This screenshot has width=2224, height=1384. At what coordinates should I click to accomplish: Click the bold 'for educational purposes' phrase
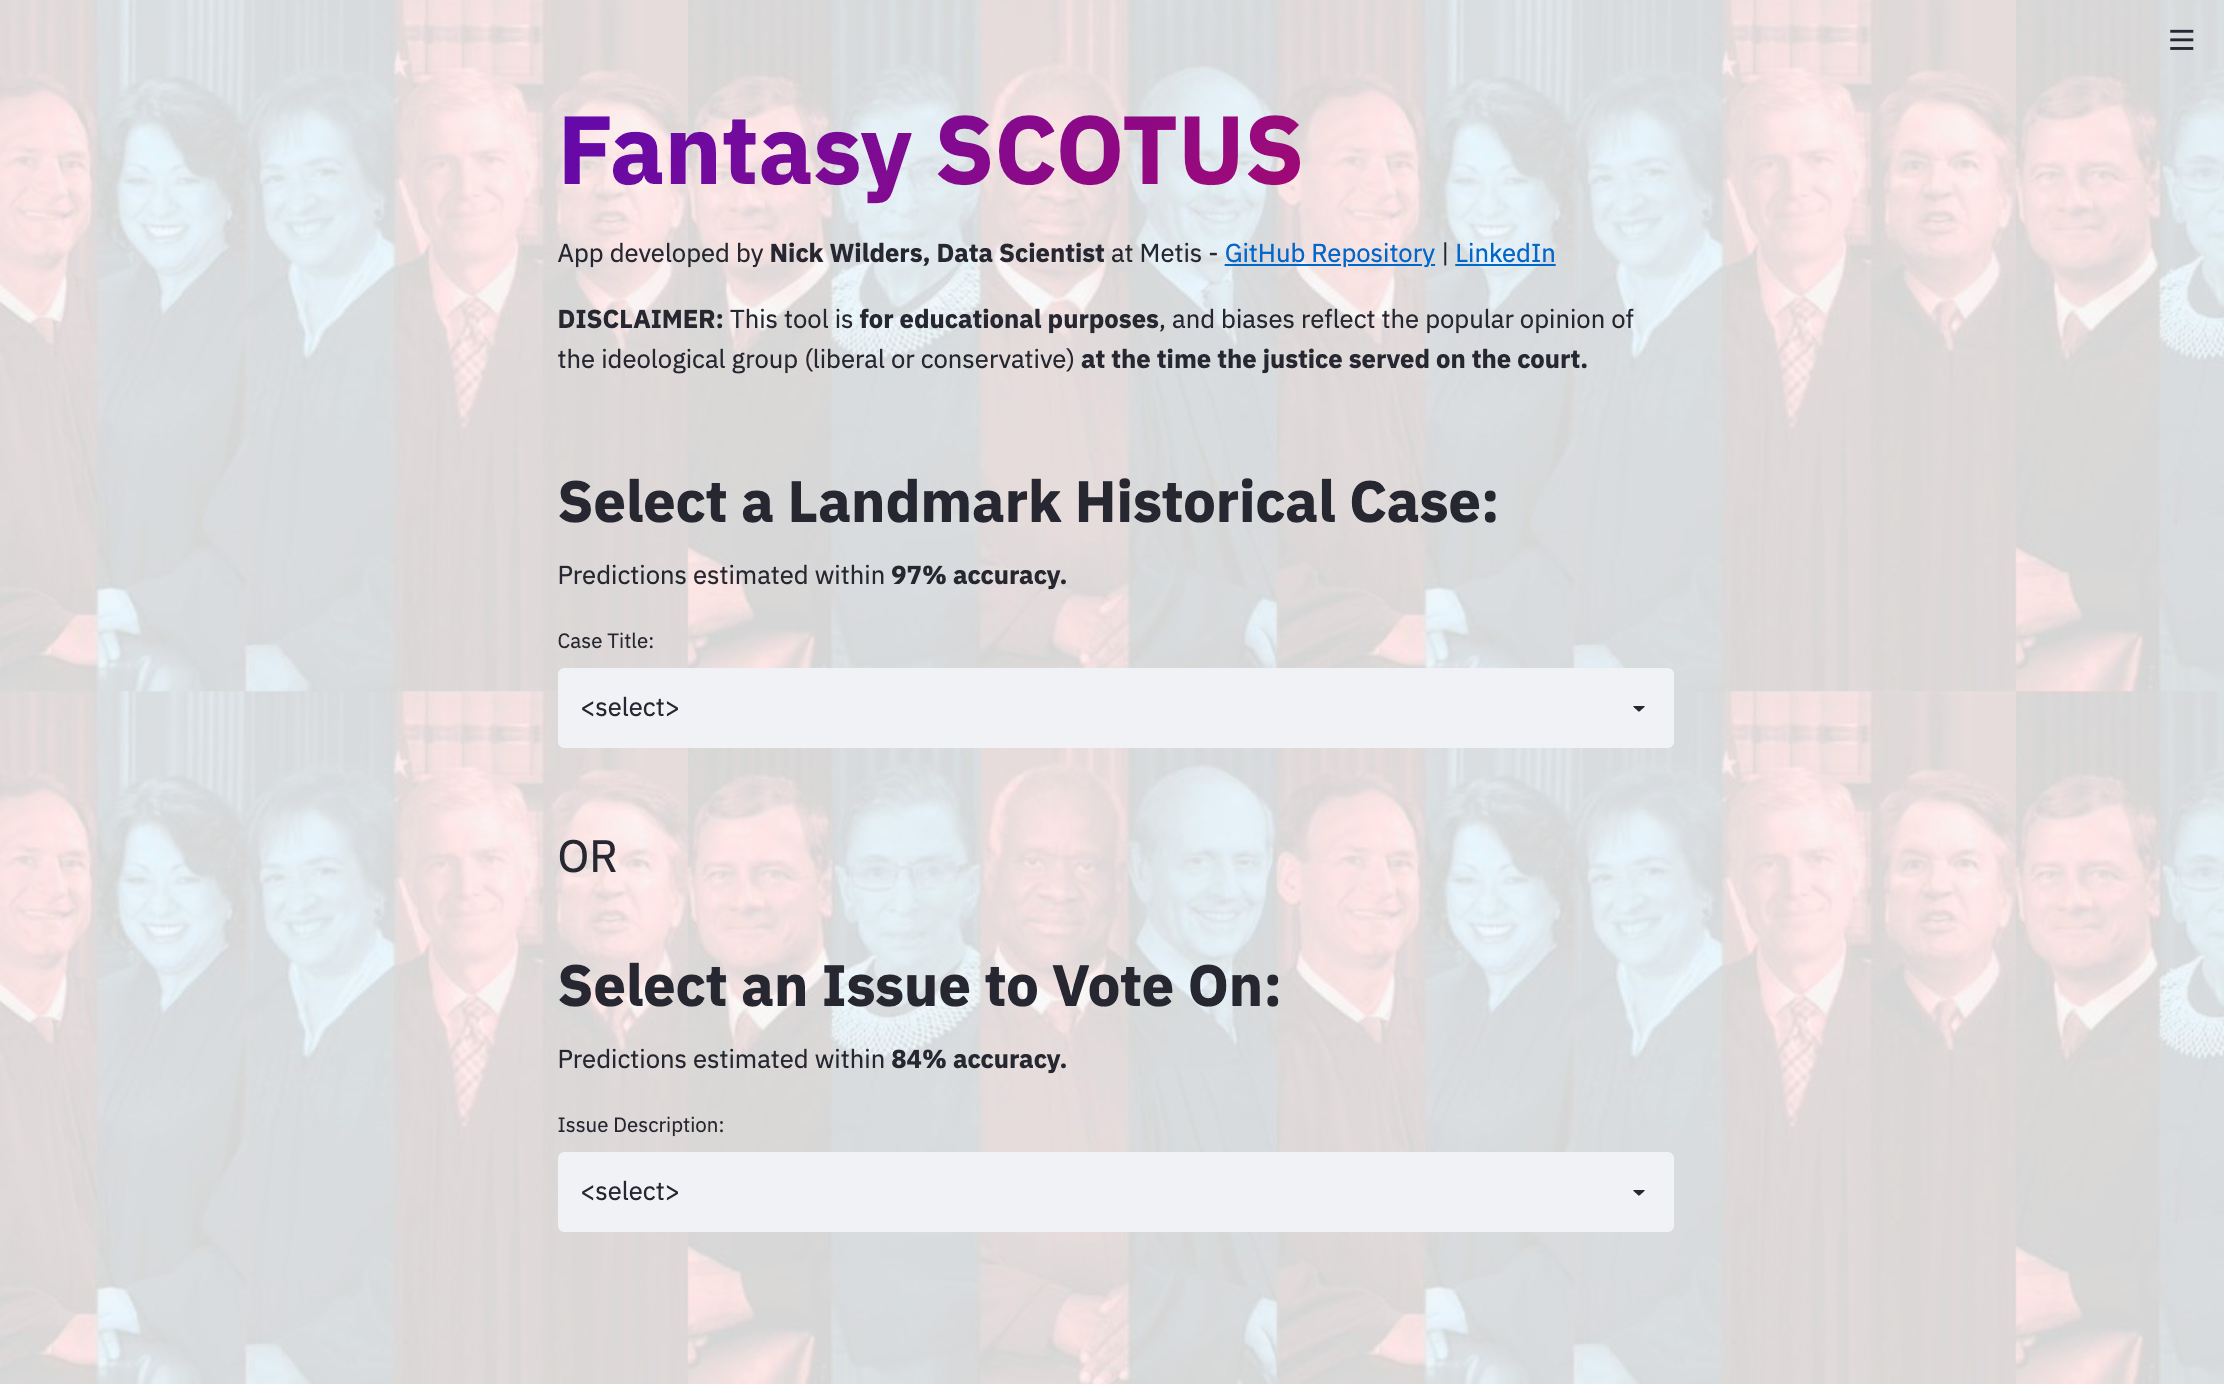(x=1008, y=320)
